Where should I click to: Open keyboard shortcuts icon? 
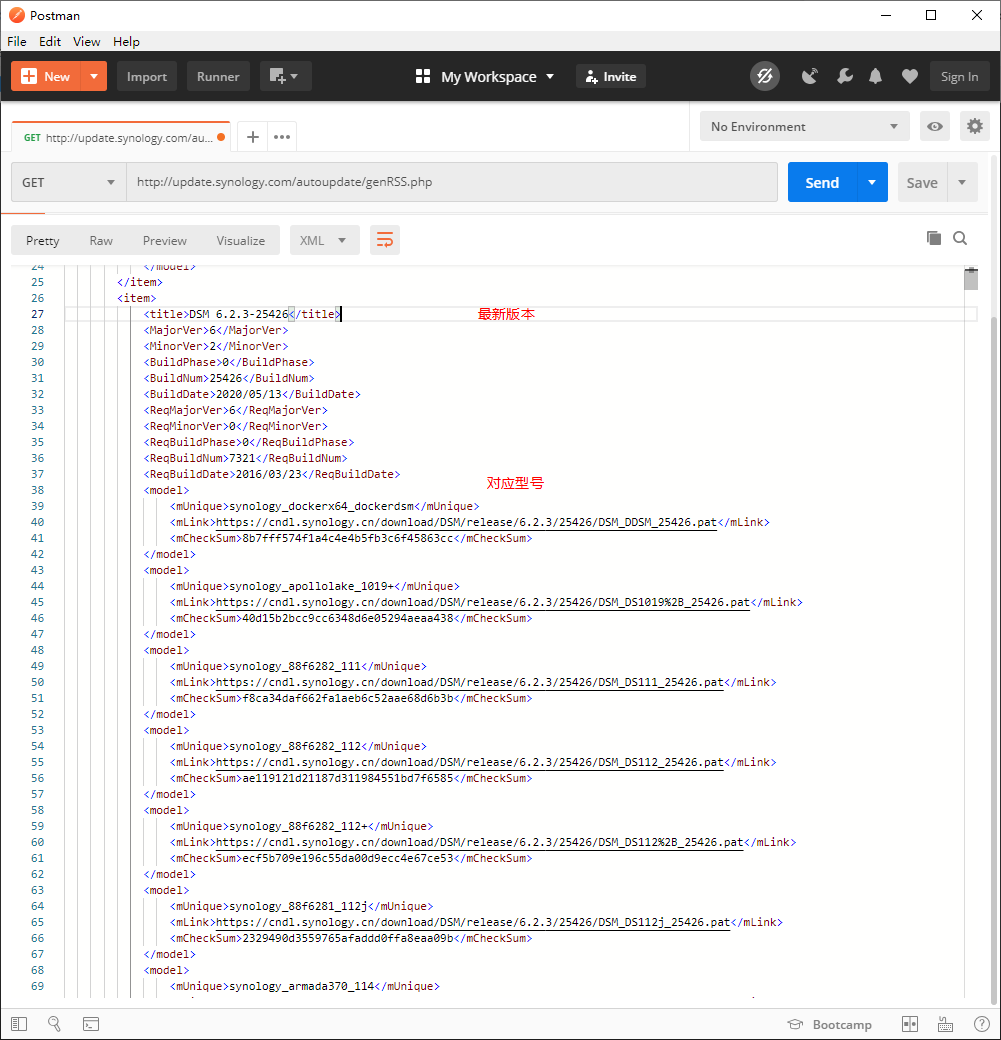tap(945, 1024)
